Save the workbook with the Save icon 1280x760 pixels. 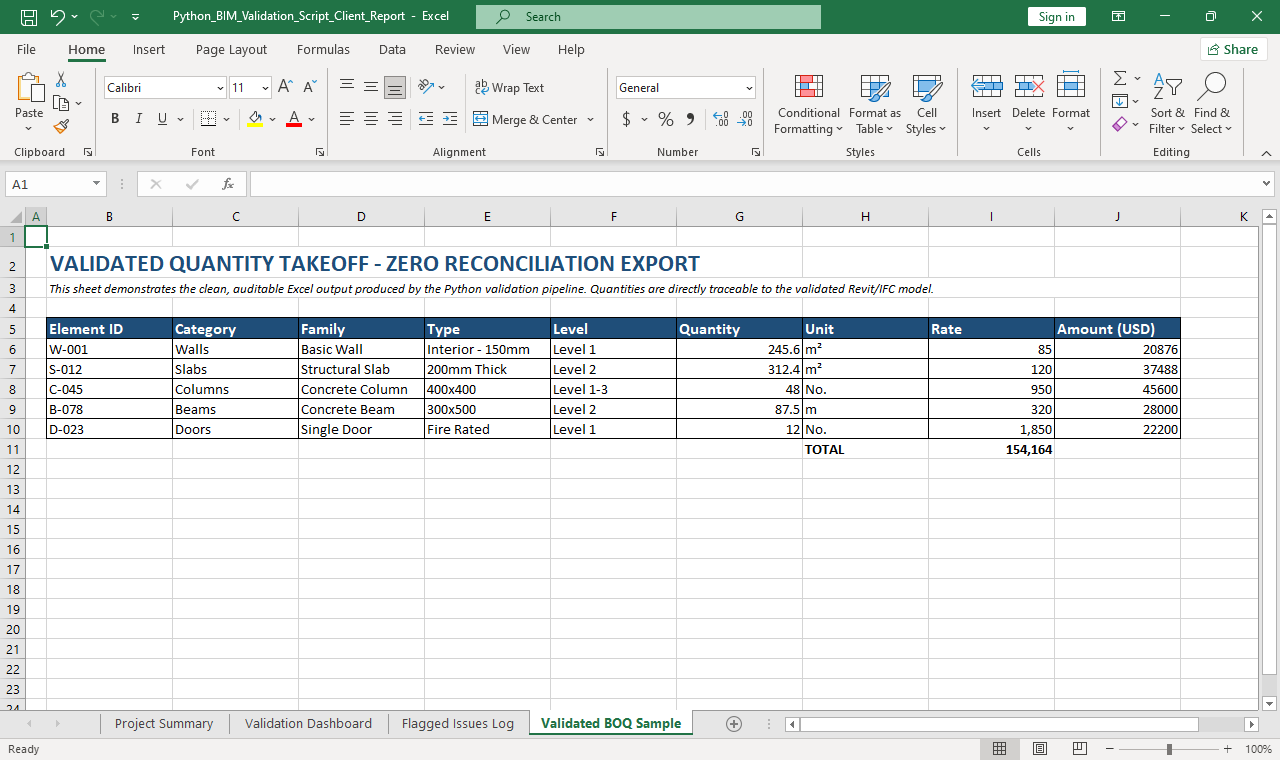coord(29,17)
